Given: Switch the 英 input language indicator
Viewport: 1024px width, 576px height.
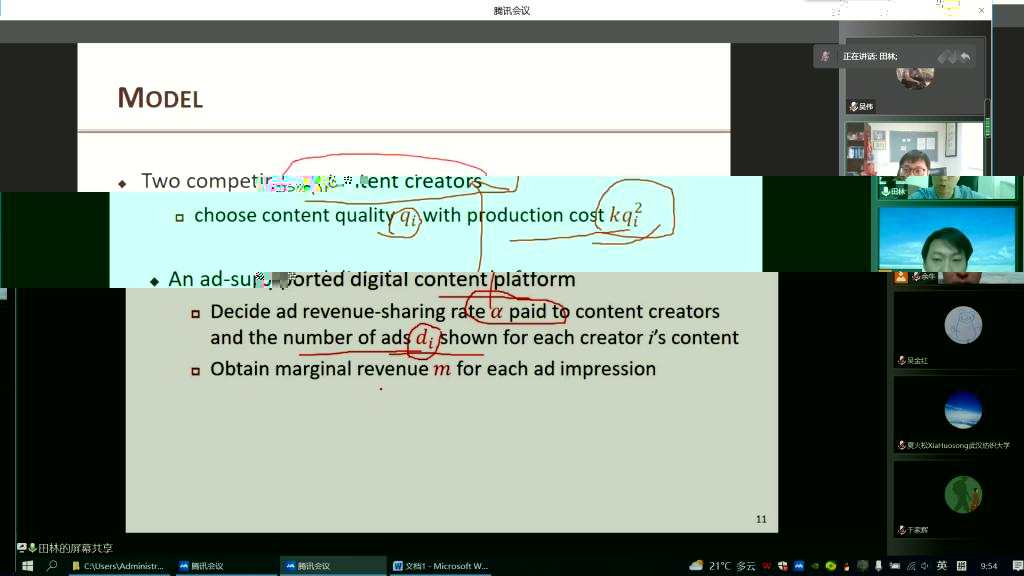Looking at the screenshot, I should coord(942,566).
